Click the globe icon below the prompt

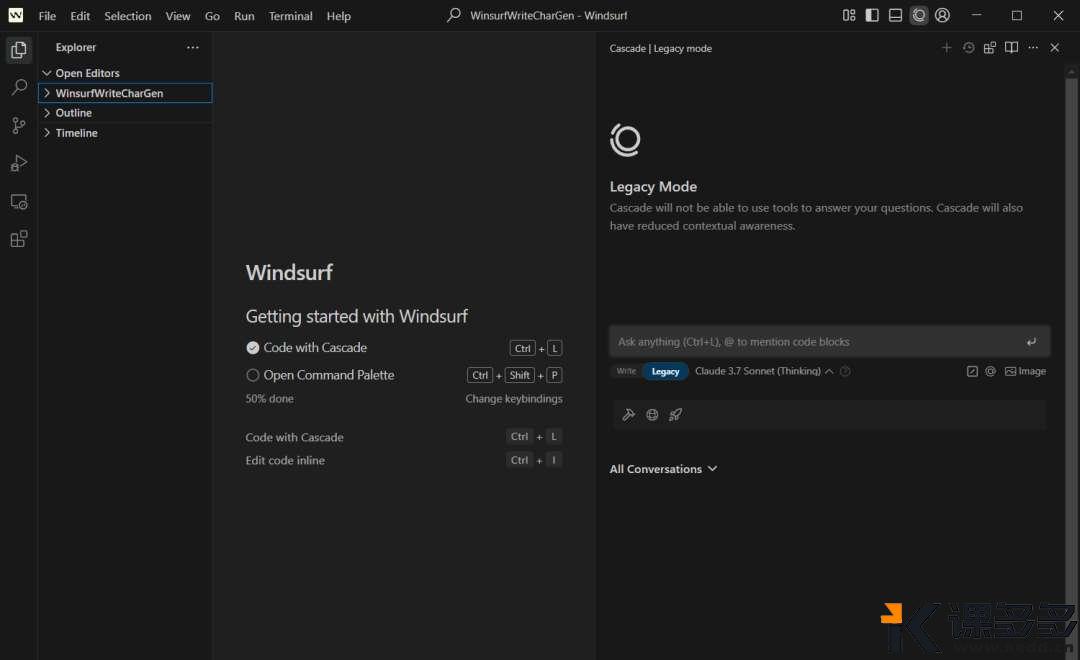click(x=652, y=415)
